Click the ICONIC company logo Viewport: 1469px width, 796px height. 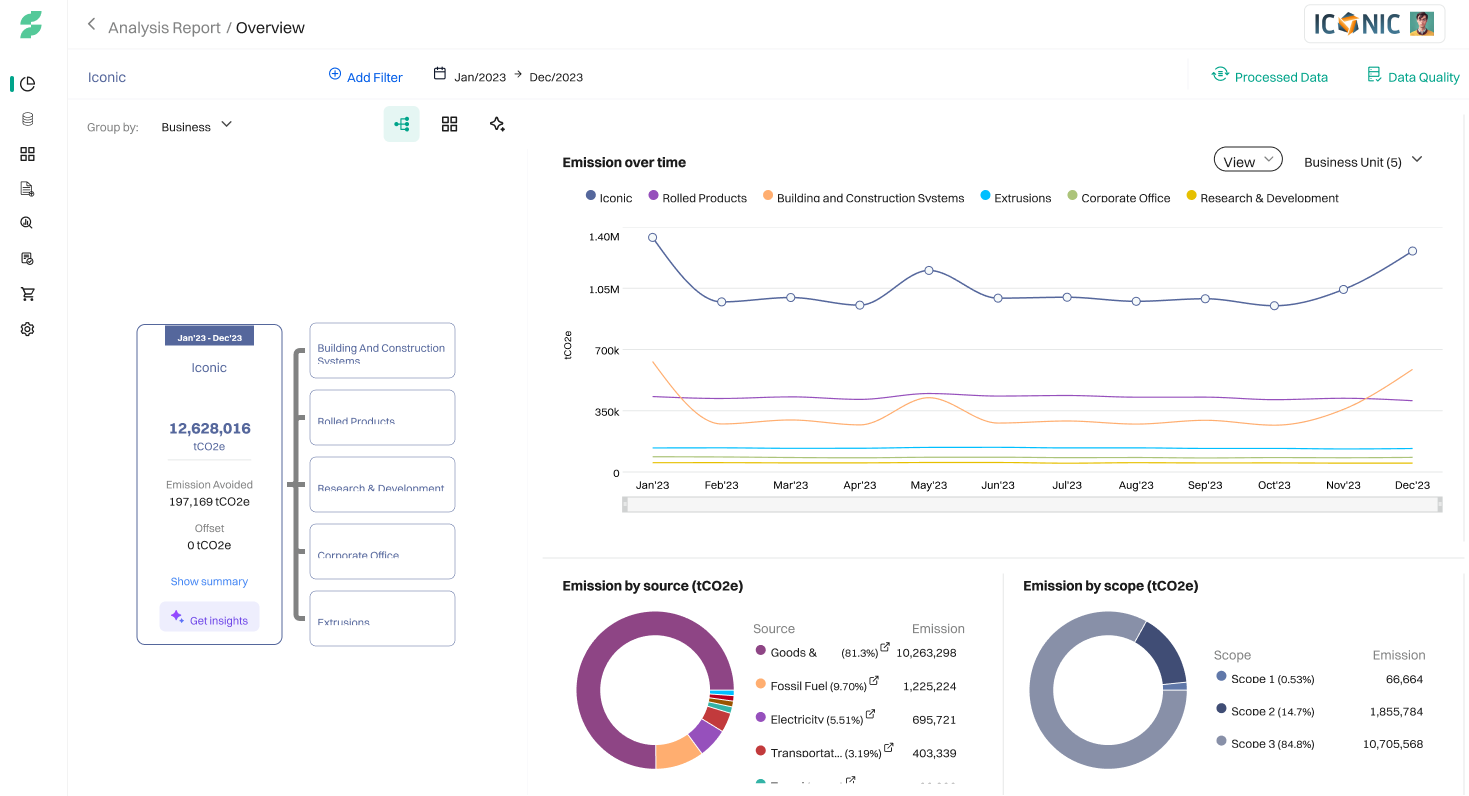tap(1358, 24)
